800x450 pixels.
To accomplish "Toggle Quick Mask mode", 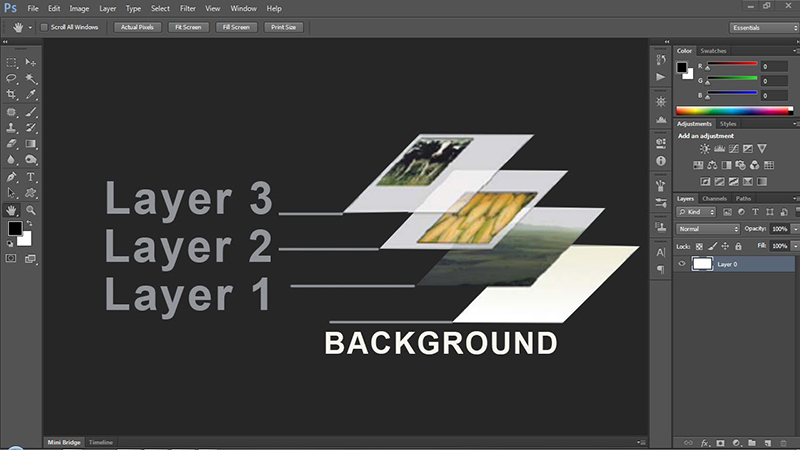I will [11, 259].
